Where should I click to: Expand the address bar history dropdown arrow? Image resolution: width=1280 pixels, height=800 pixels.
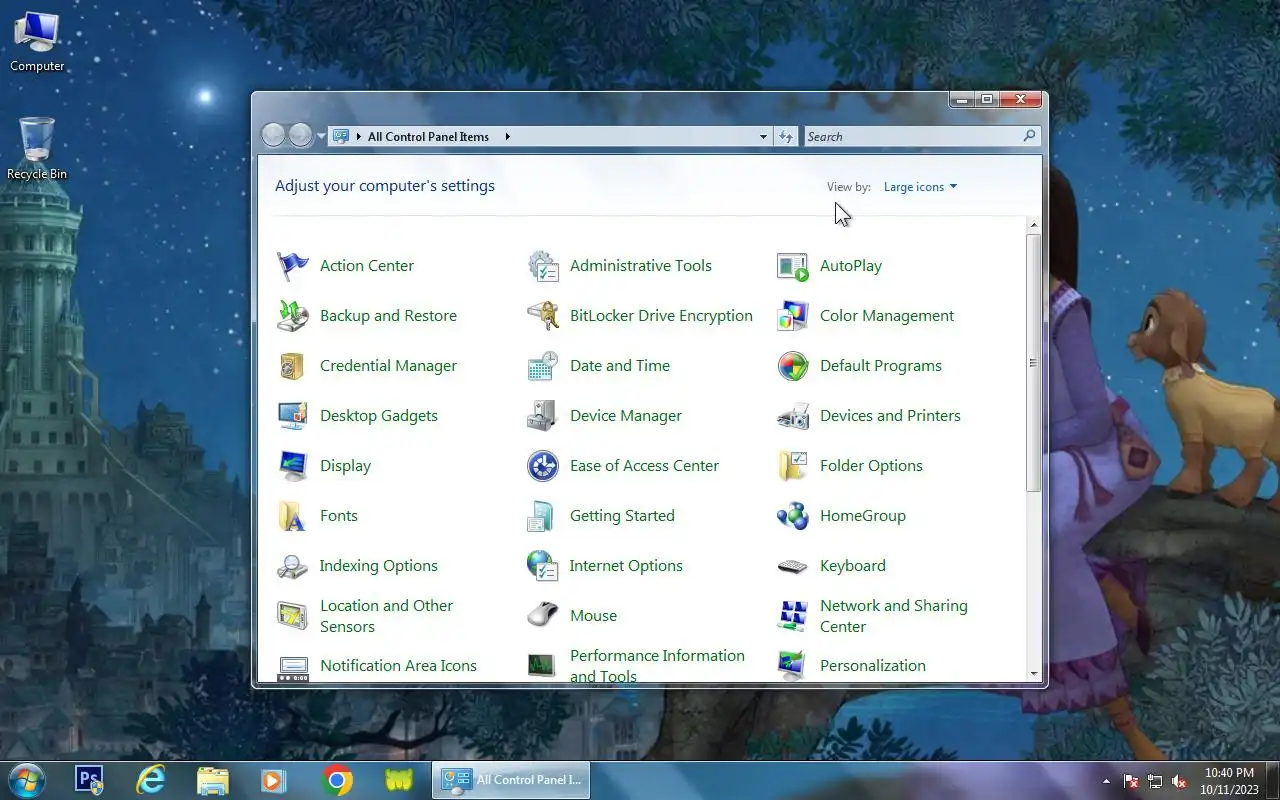tap(763, 137)
